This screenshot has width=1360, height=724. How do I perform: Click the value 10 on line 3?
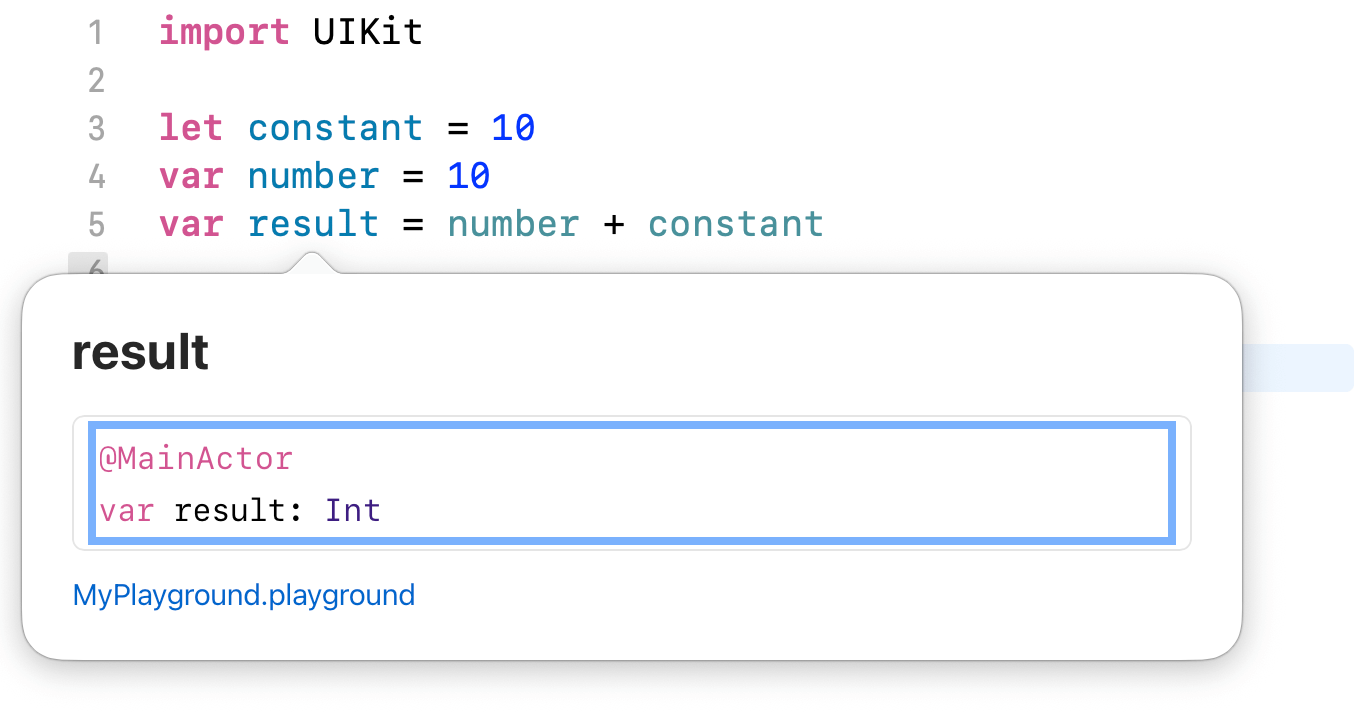point(513,129)
